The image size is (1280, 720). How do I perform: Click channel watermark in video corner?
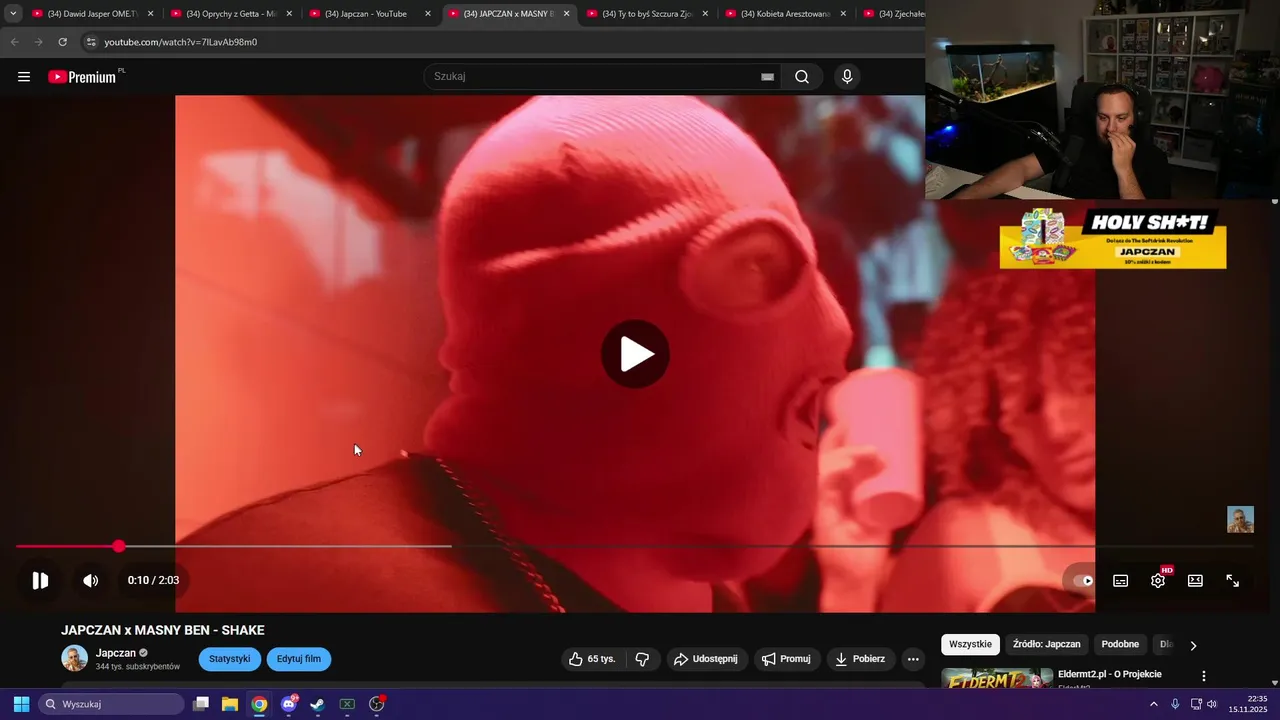[1240, 520]
